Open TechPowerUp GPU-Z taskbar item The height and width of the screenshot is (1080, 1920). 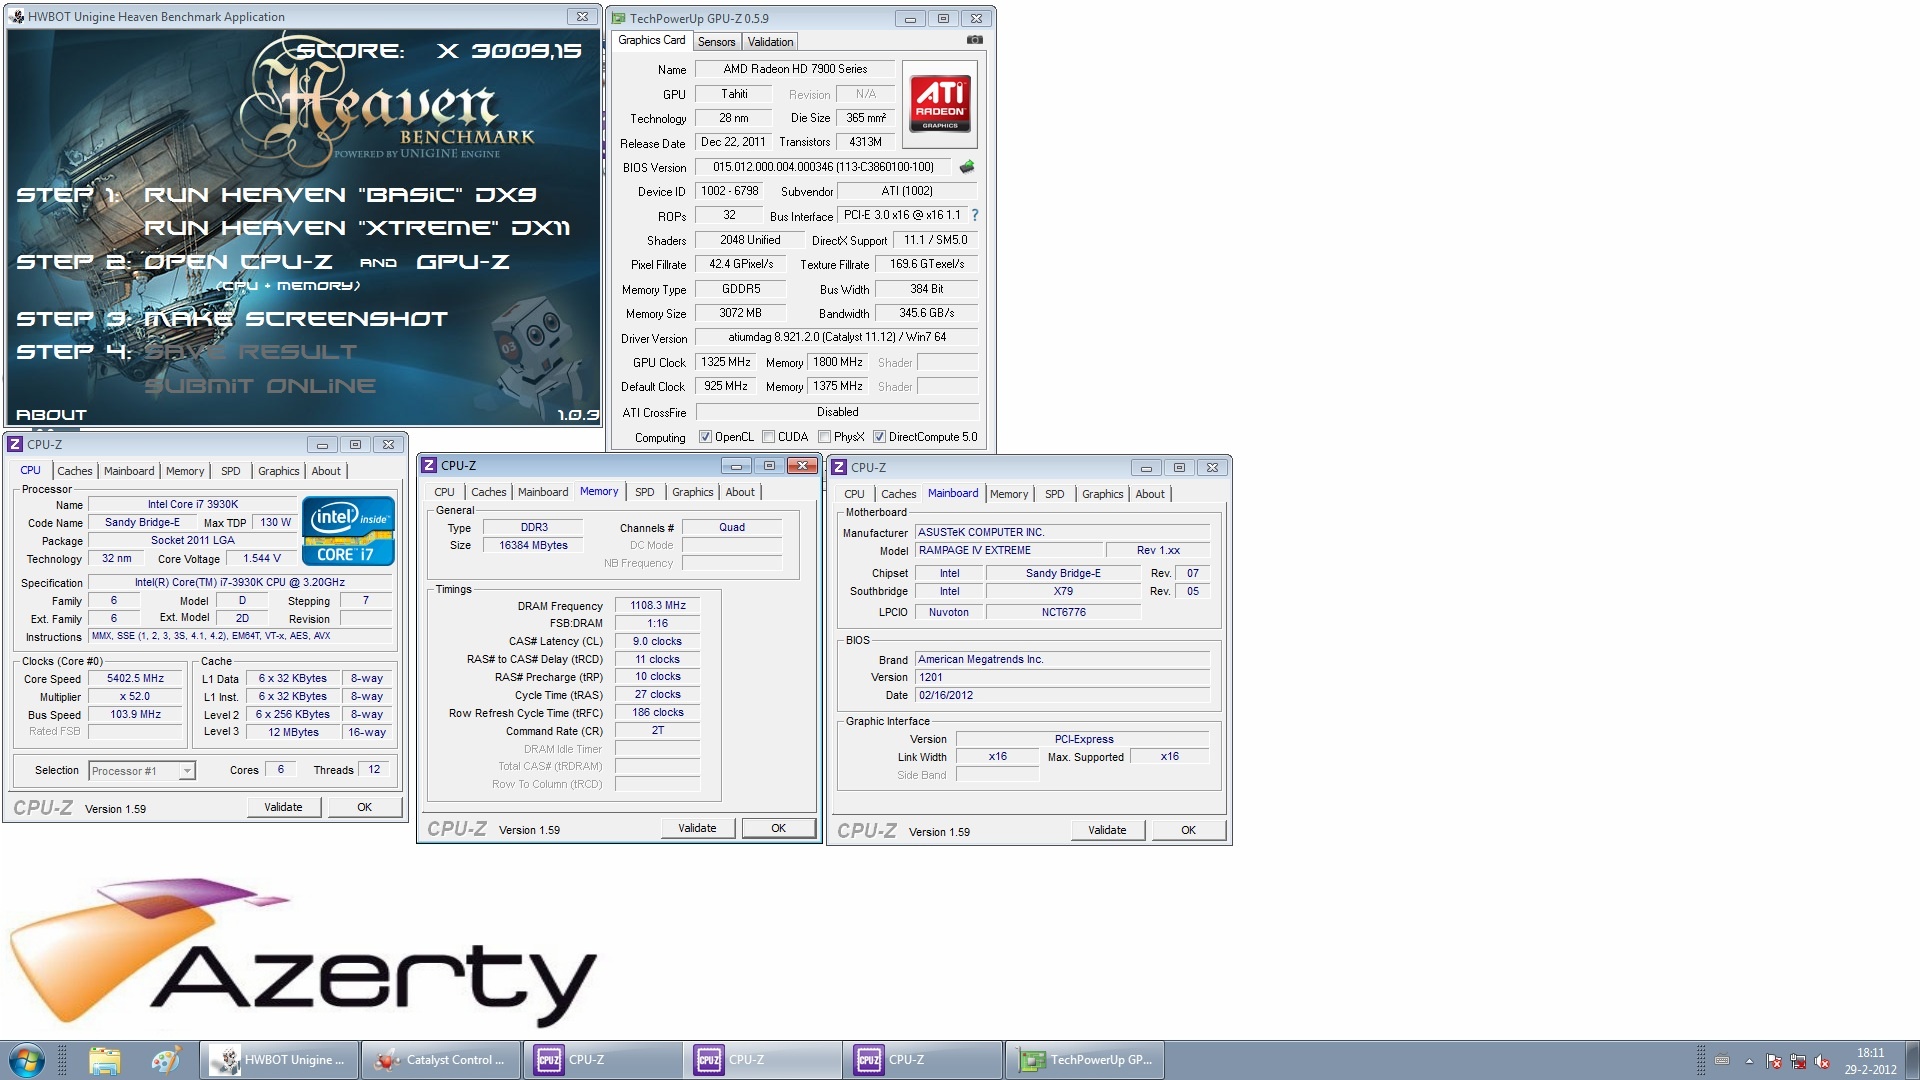coord(1085,1060)
